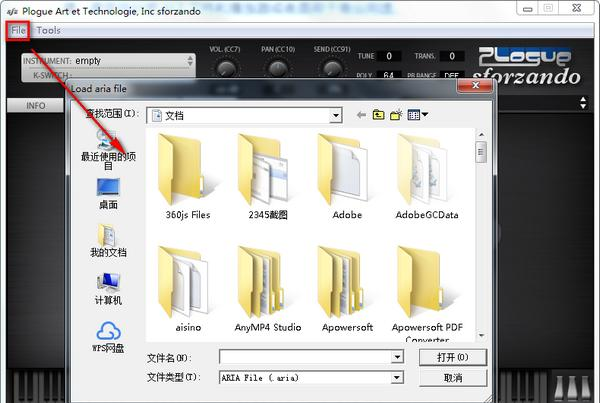Click the POLY value field
Image resolution: width=600 pixels, height=403 pixels.
[389, 75]
